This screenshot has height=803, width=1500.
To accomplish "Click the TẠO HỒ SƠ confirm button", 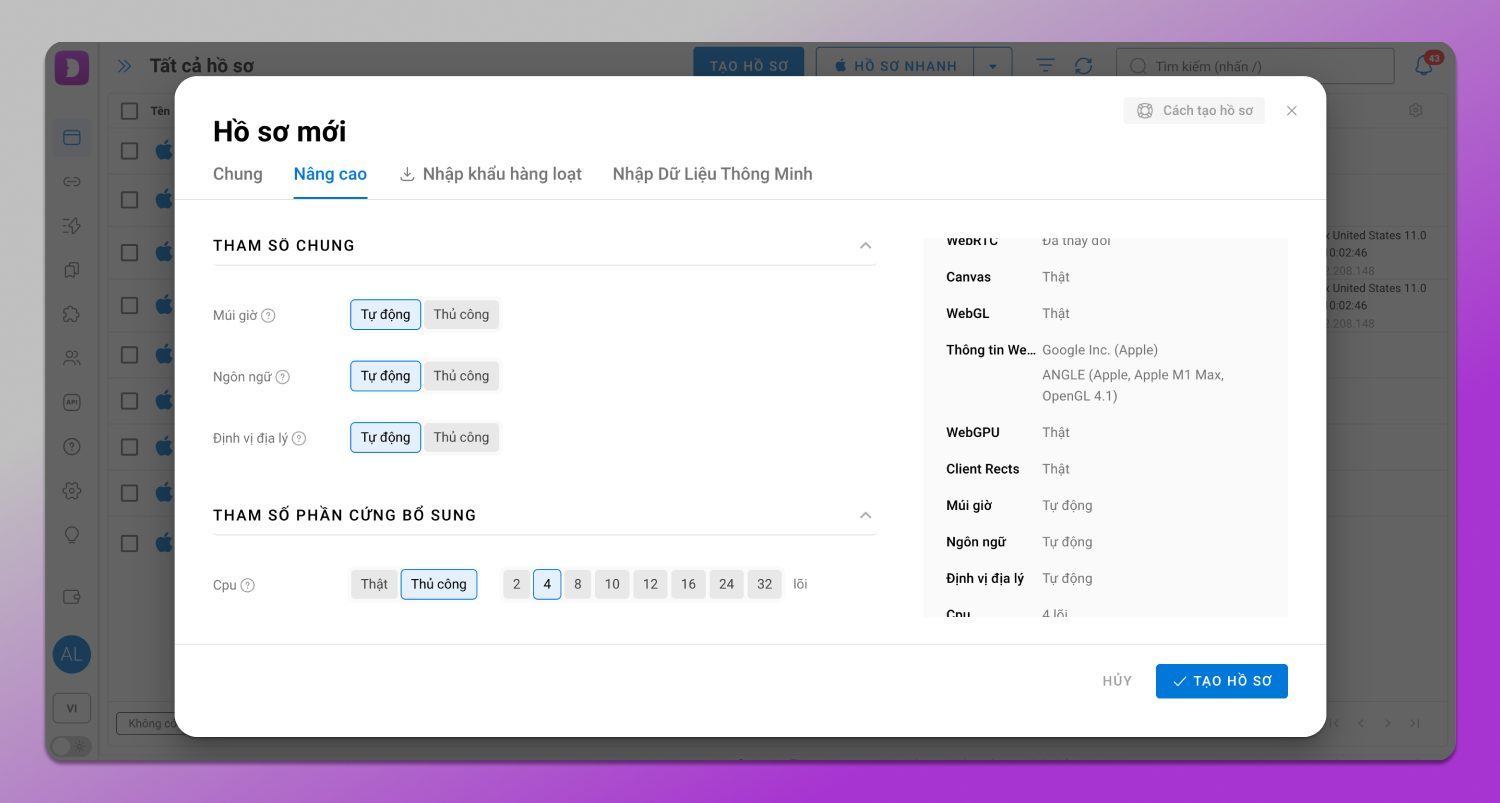I will click(x=1221, y=681).
